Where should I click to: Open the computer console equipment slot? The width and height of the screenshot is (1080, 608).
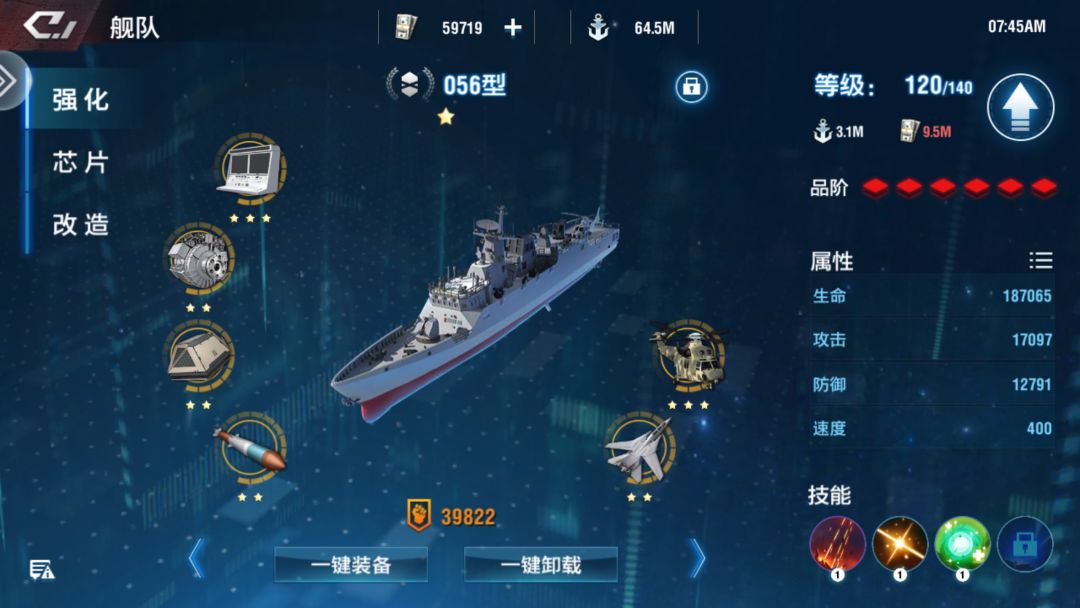(x=251, y=169)
